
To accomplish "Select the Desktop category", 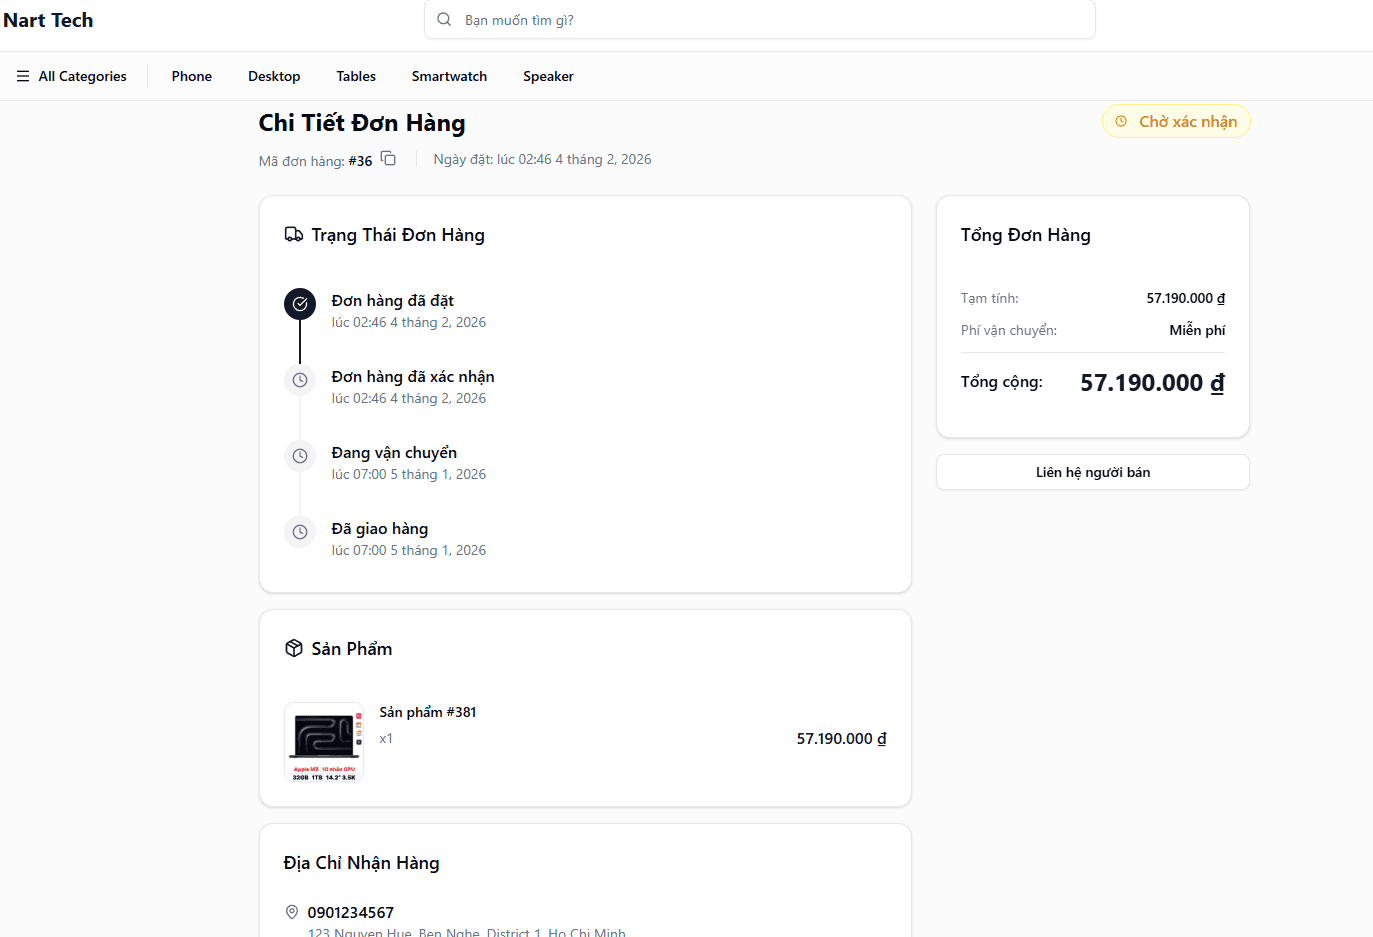I will point(273,75).
